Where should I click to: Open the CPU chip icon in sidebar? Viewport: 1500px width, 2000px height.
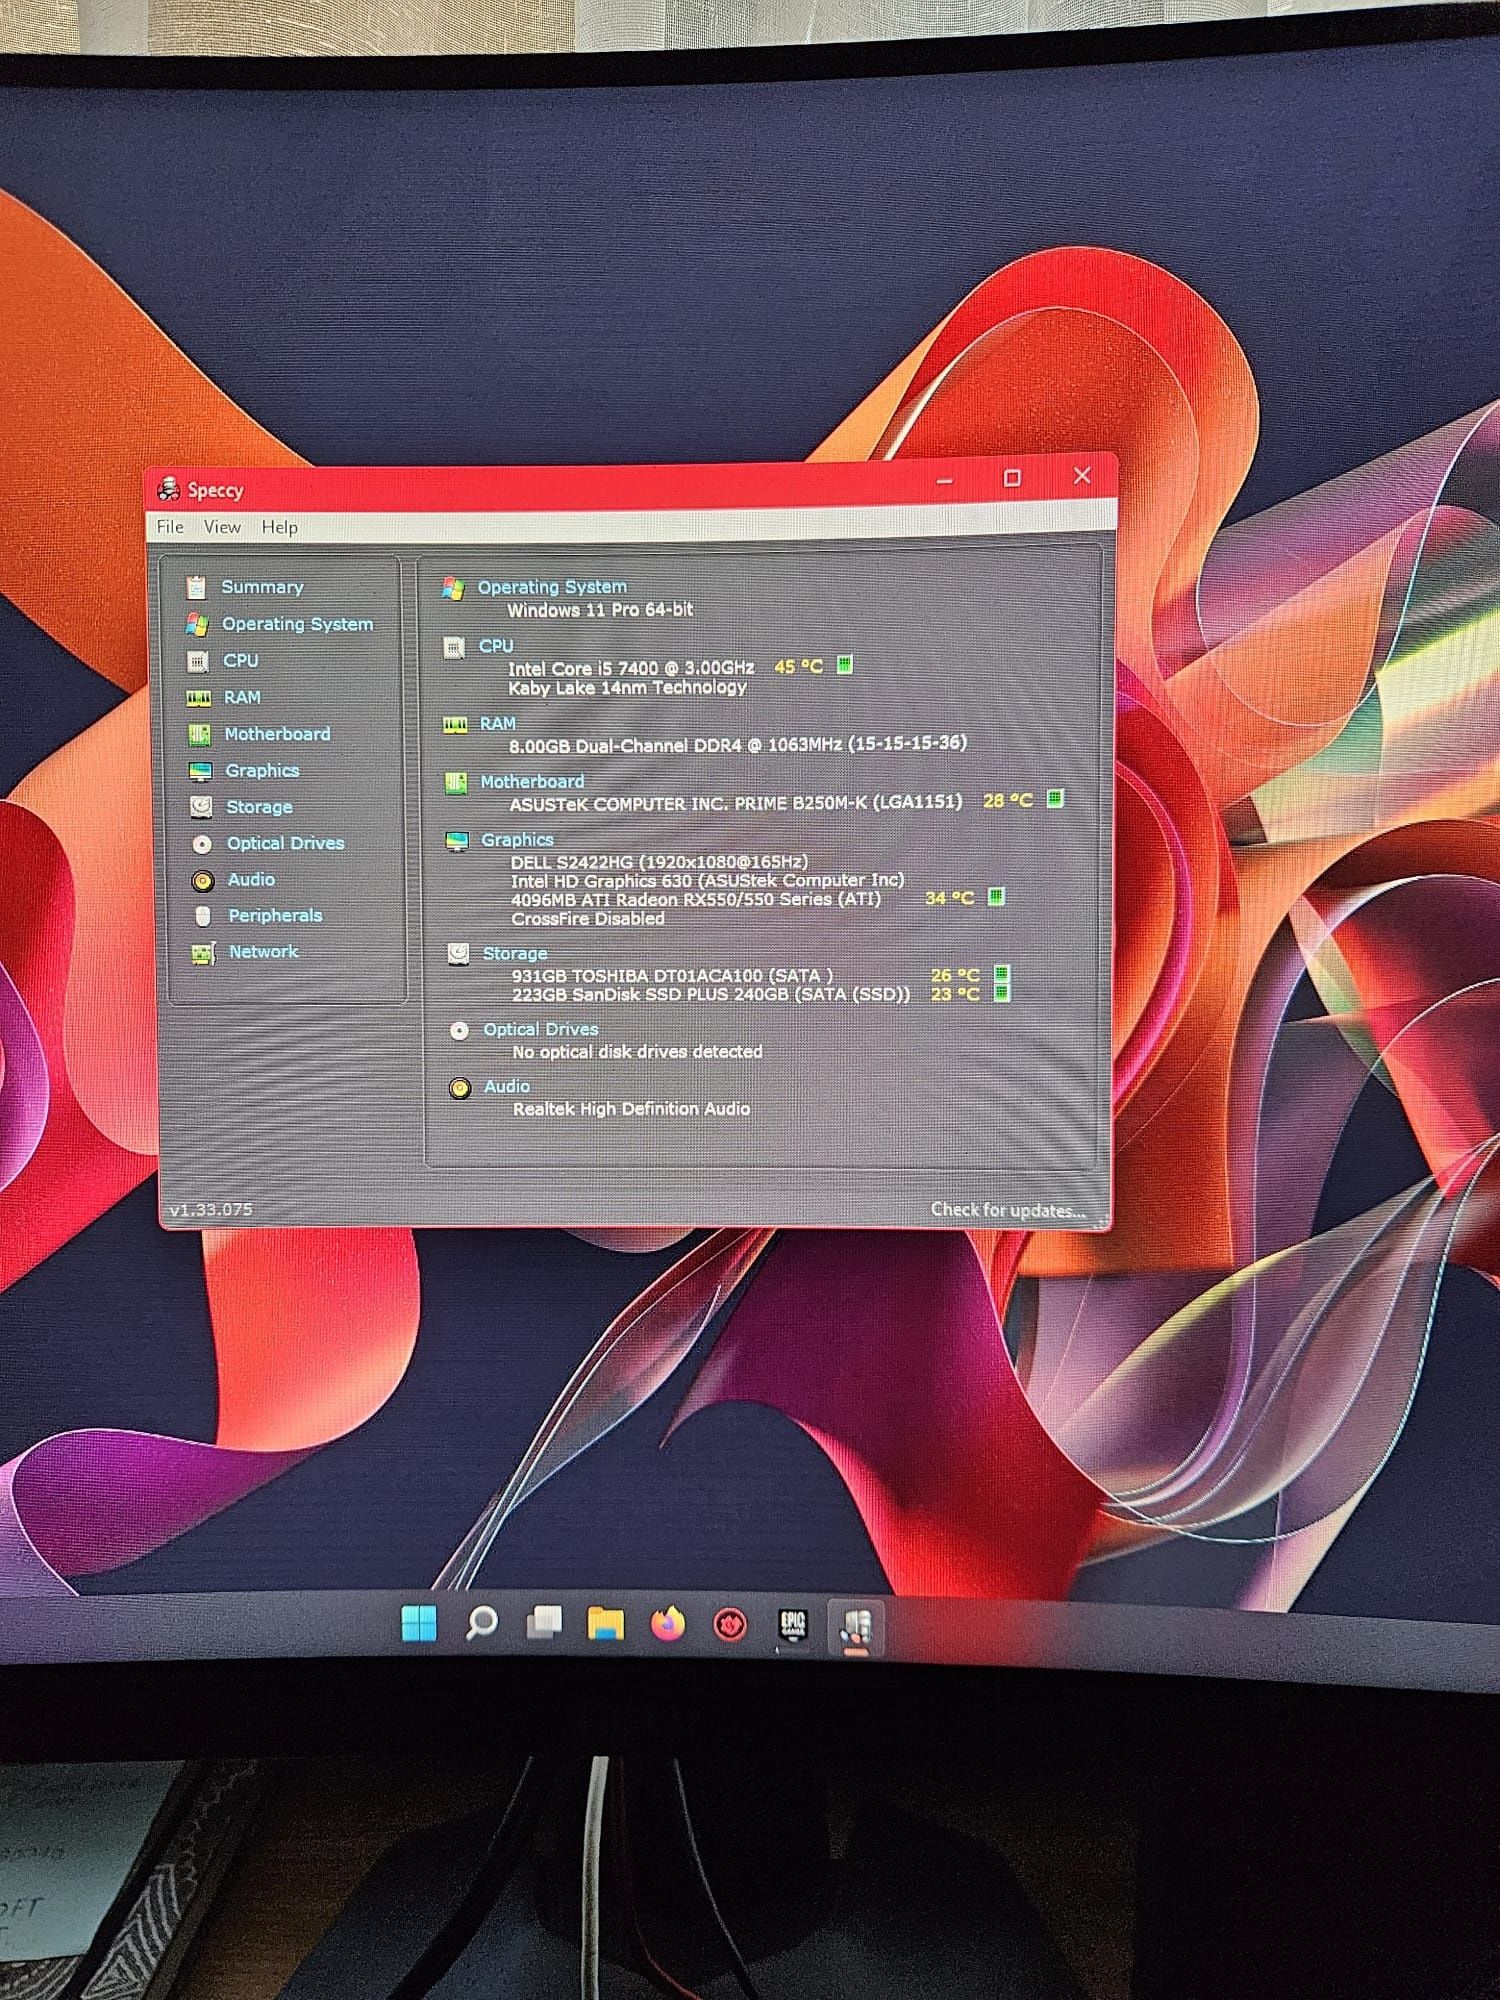click(198, 661)
